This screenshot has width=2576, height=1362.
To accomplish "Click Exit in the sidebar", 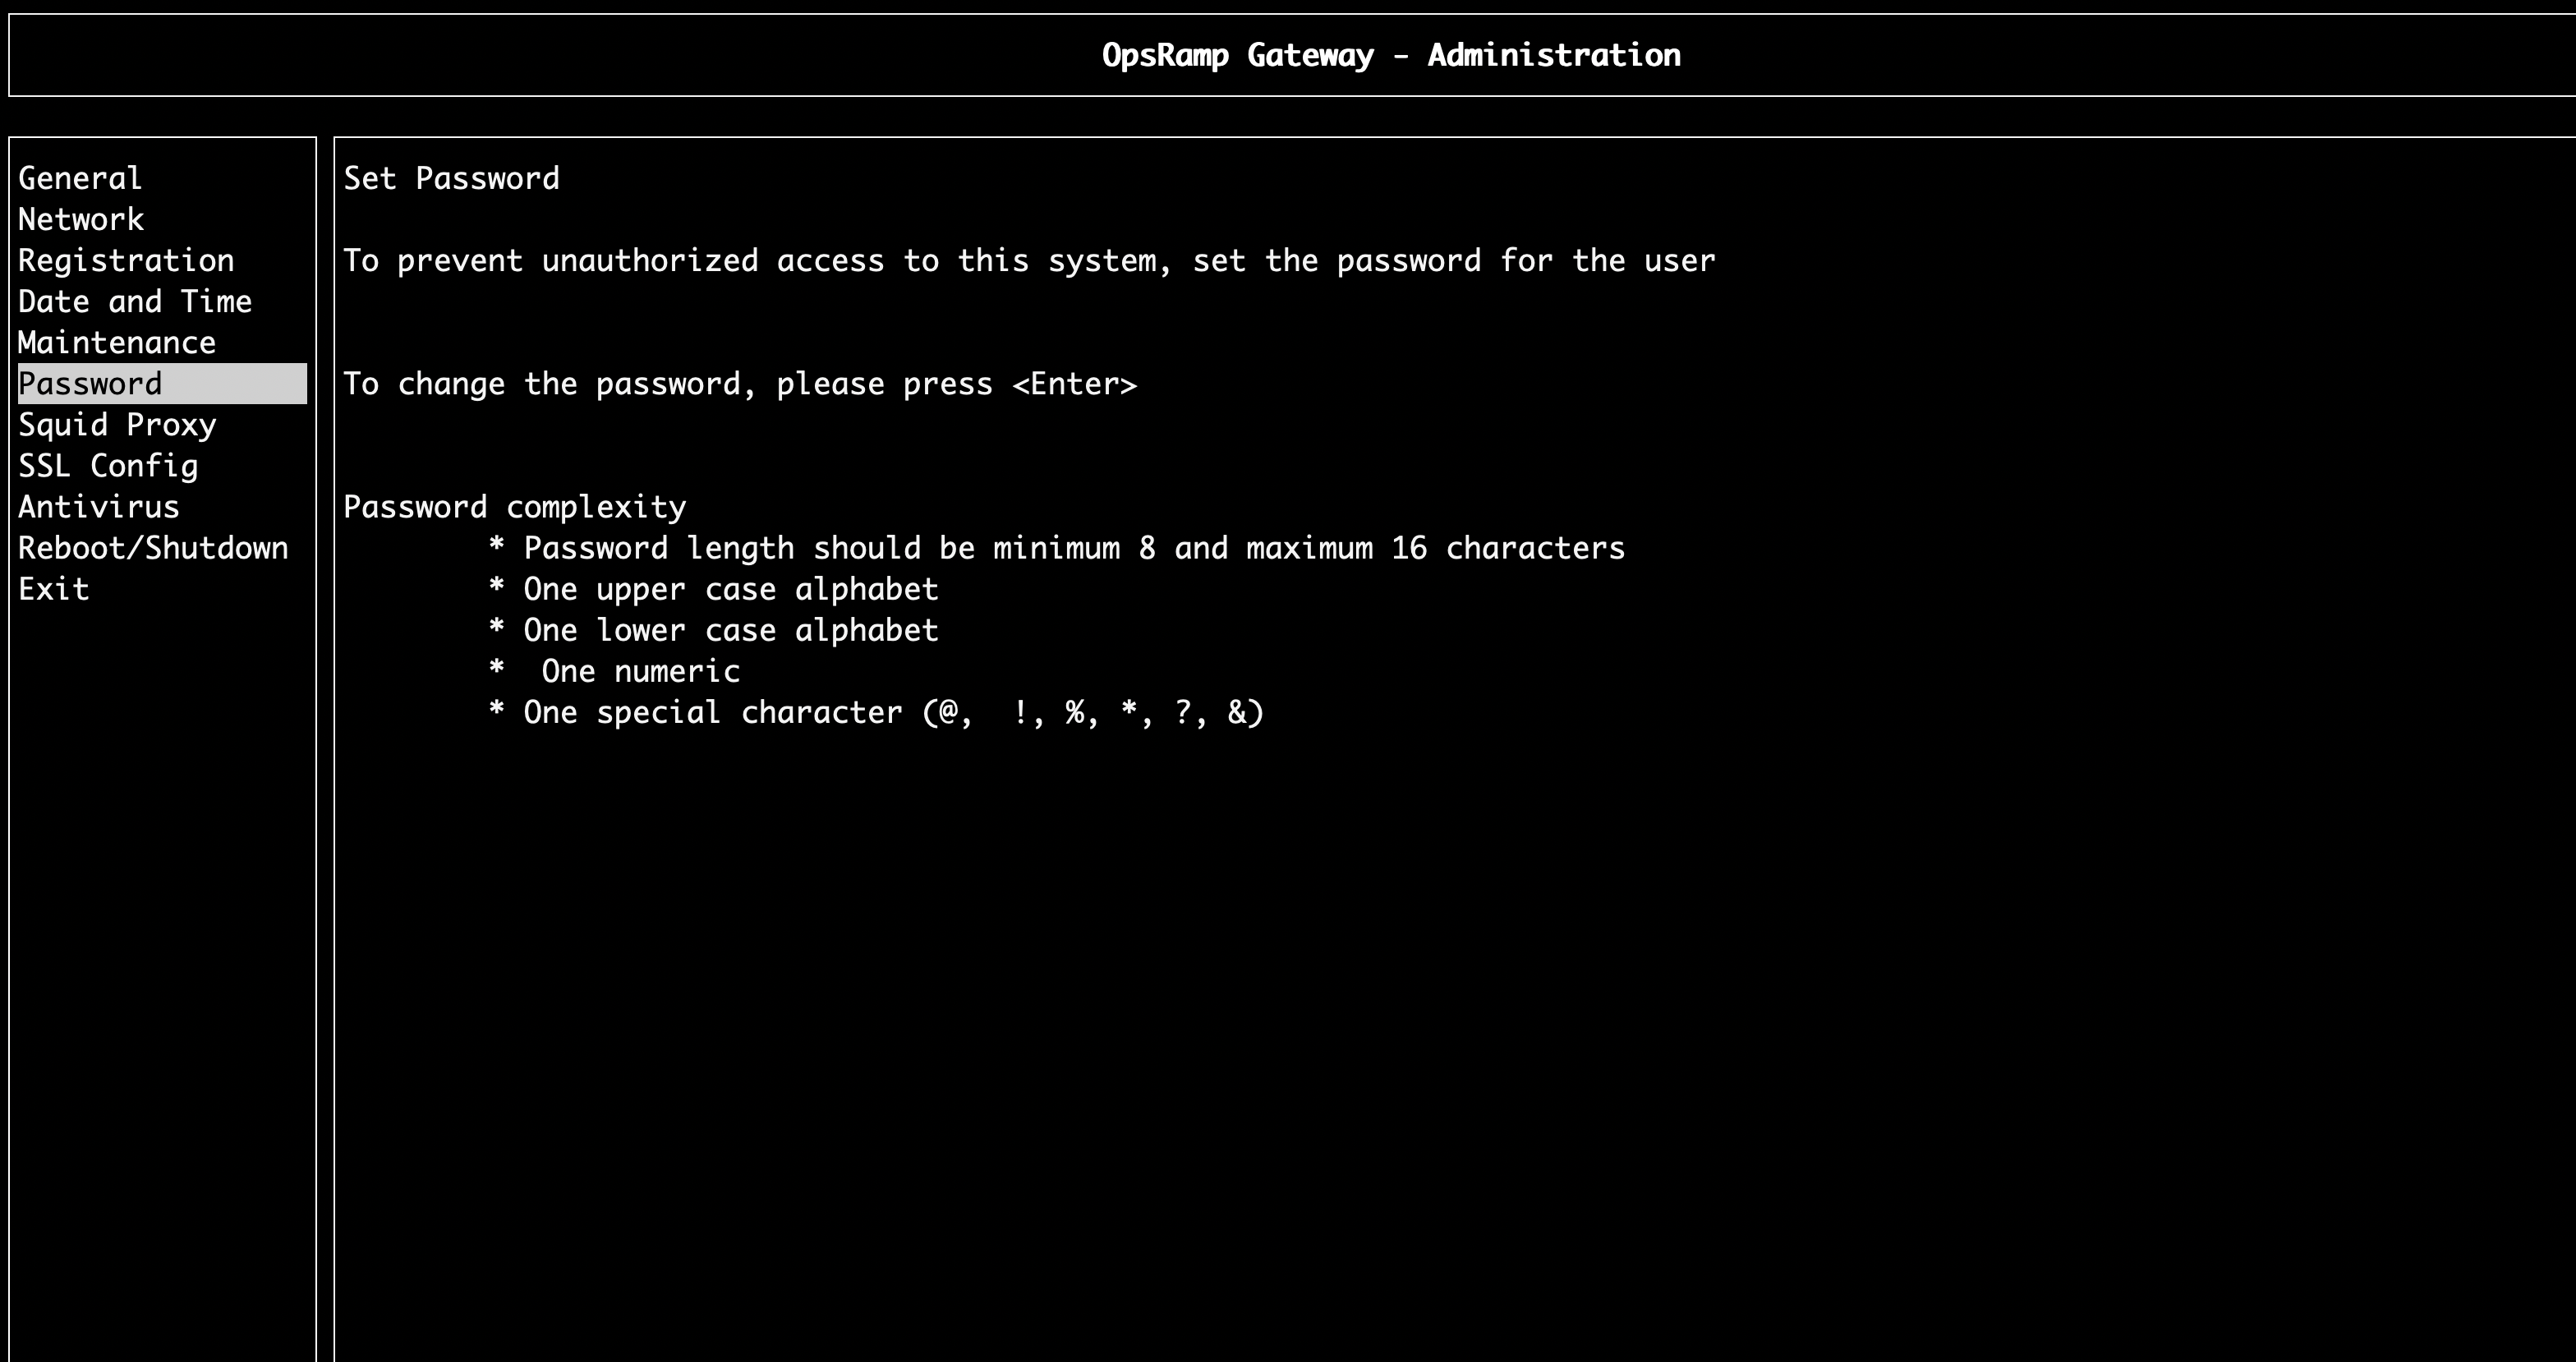I will point(54,589).
